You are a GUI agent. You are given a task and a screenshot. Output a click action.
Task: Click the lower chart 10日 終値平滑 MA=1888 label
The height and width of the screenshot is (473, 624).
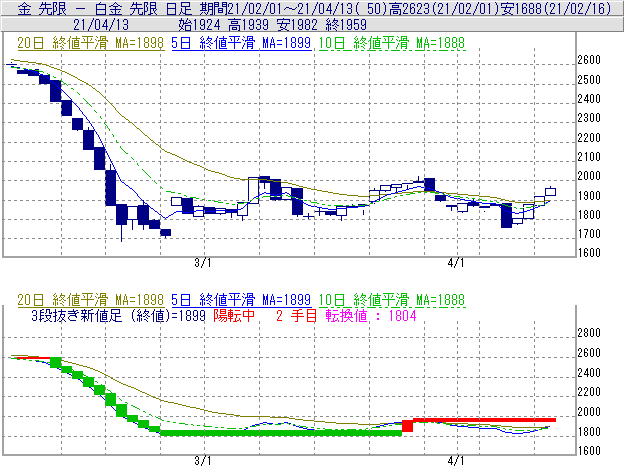(x=392, y=300)
